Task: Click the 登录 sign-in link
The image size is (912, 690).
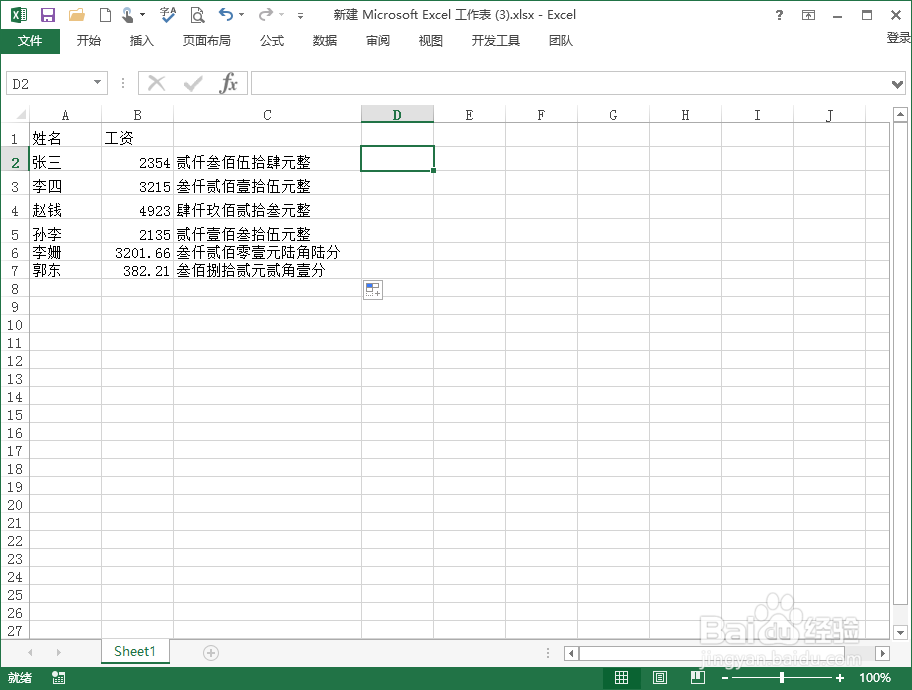Action: (898, 38)
